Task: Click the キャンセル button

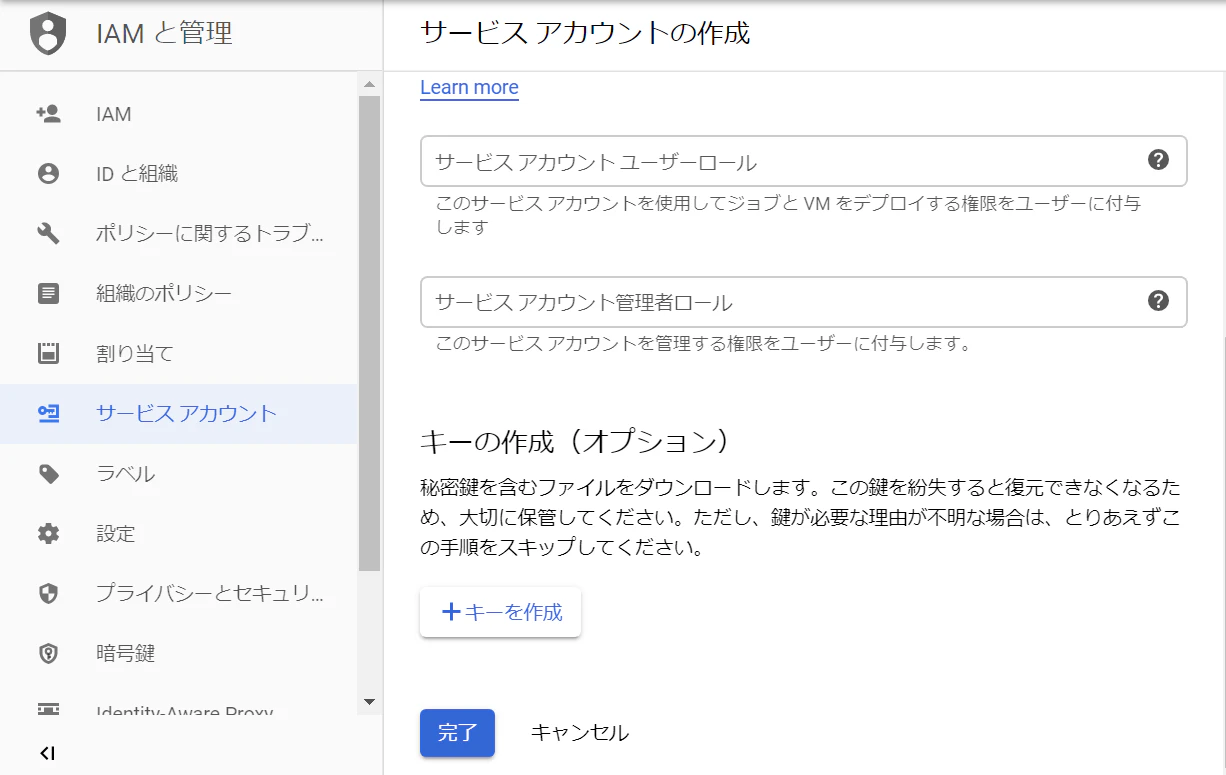Action: click(579, 733)
